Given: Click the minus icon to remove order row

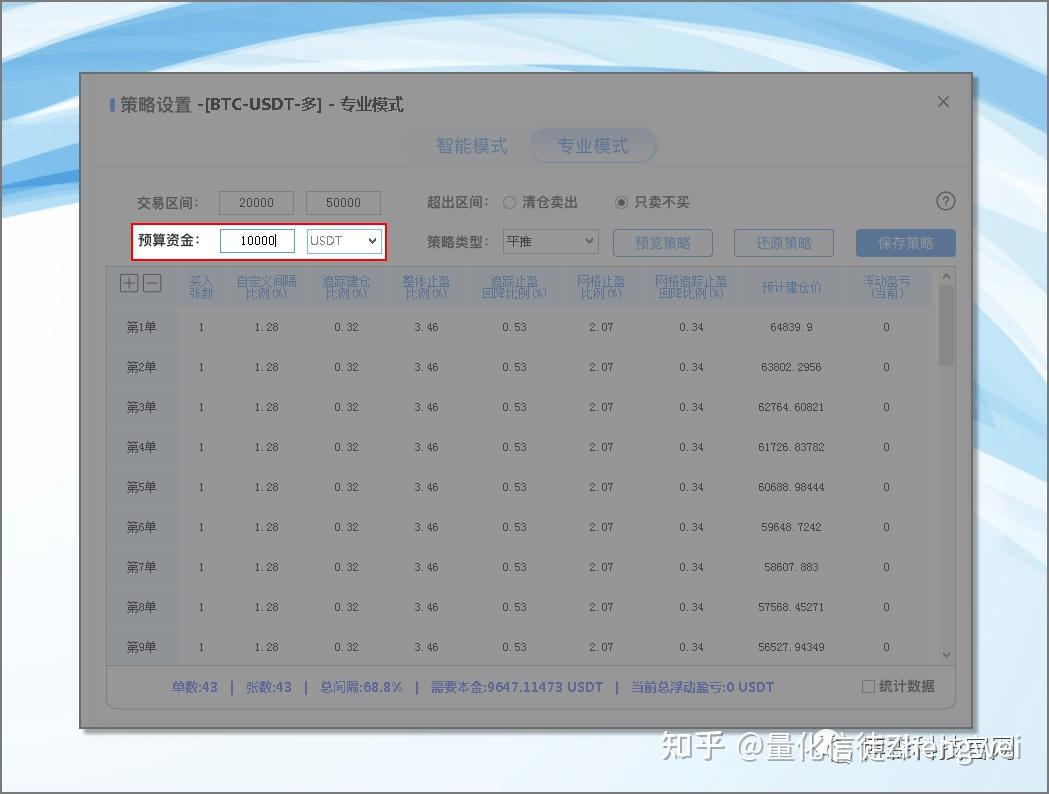Looking at the screenshot, I should [152, 283].
